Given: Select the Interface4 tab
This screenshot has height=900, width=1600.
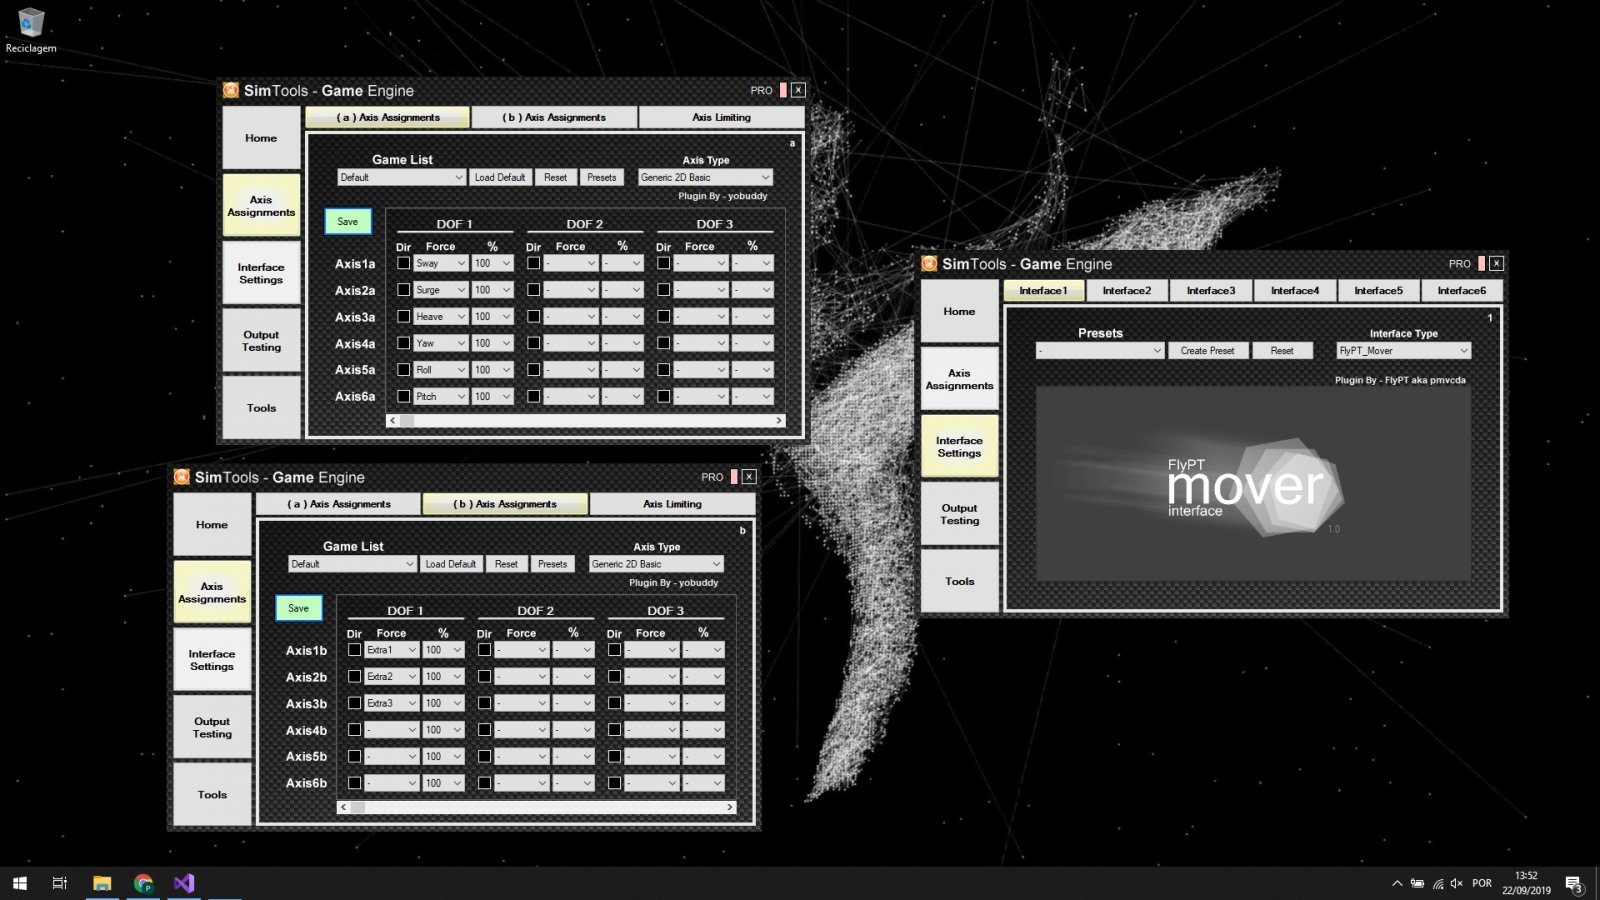Looking at the screenshot, I should pos(1295,291).
